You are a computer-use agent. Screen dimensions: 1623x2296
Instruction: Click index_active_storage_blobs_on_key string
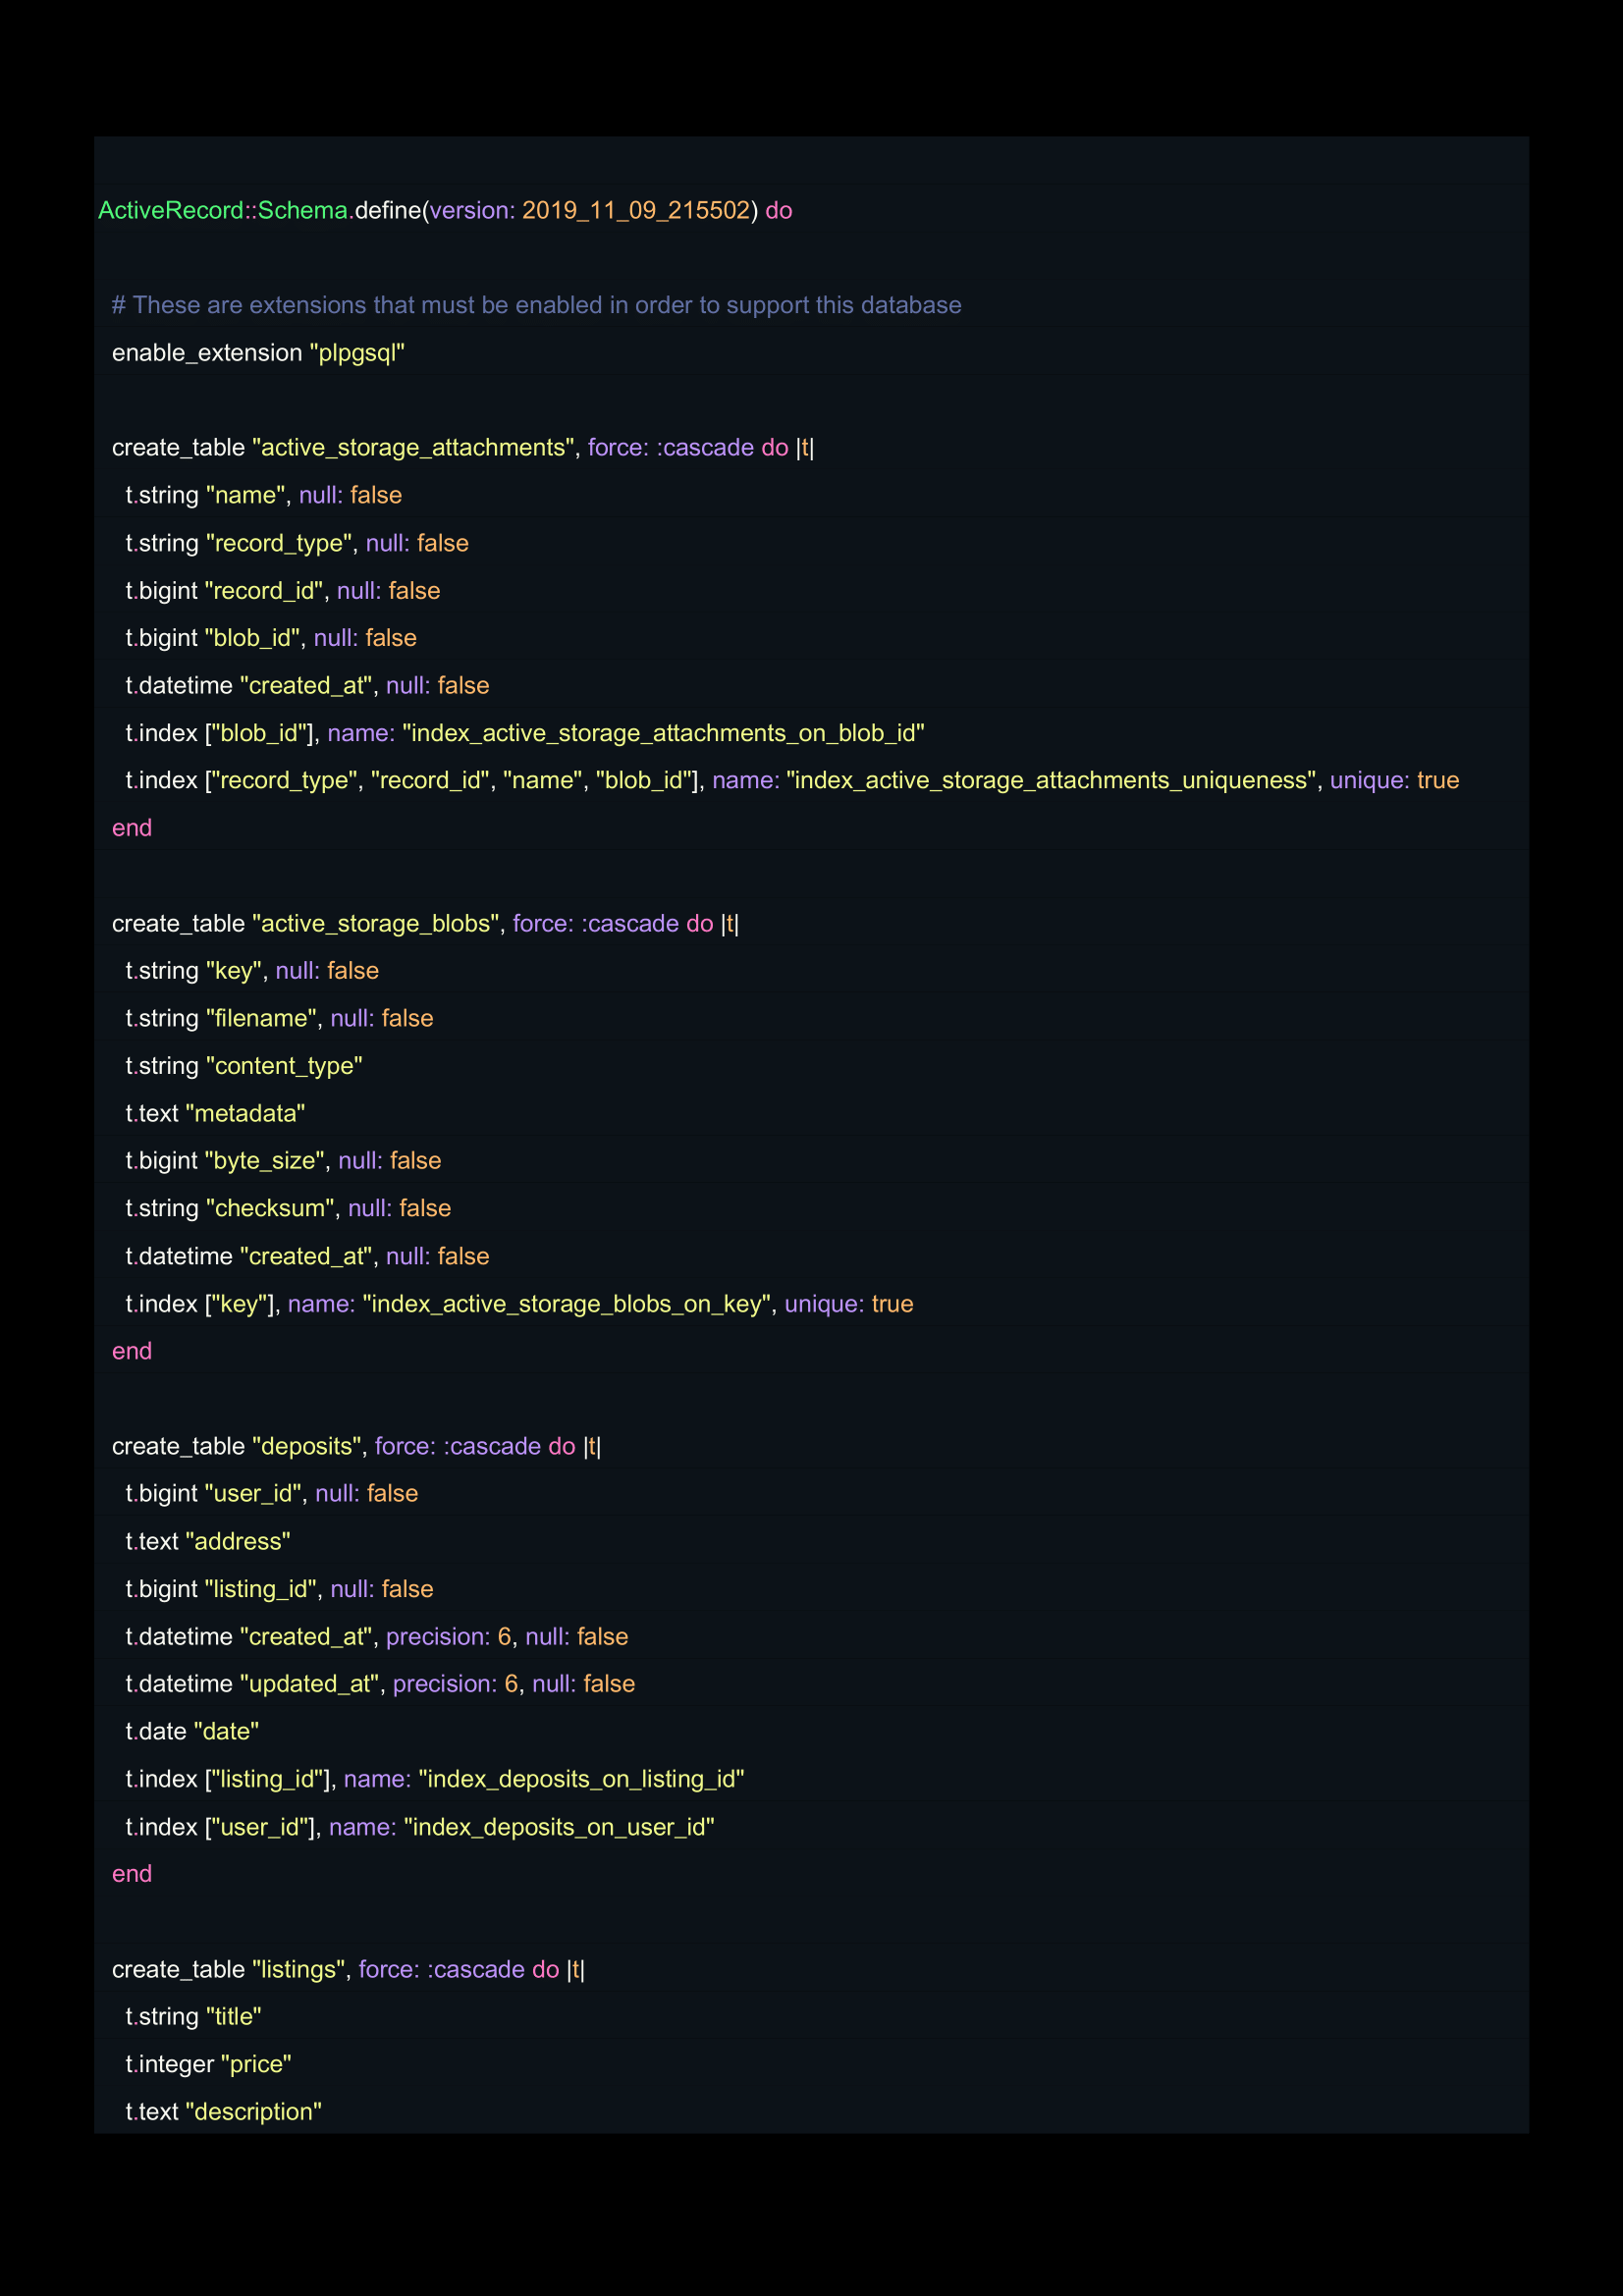point(567,1304)
